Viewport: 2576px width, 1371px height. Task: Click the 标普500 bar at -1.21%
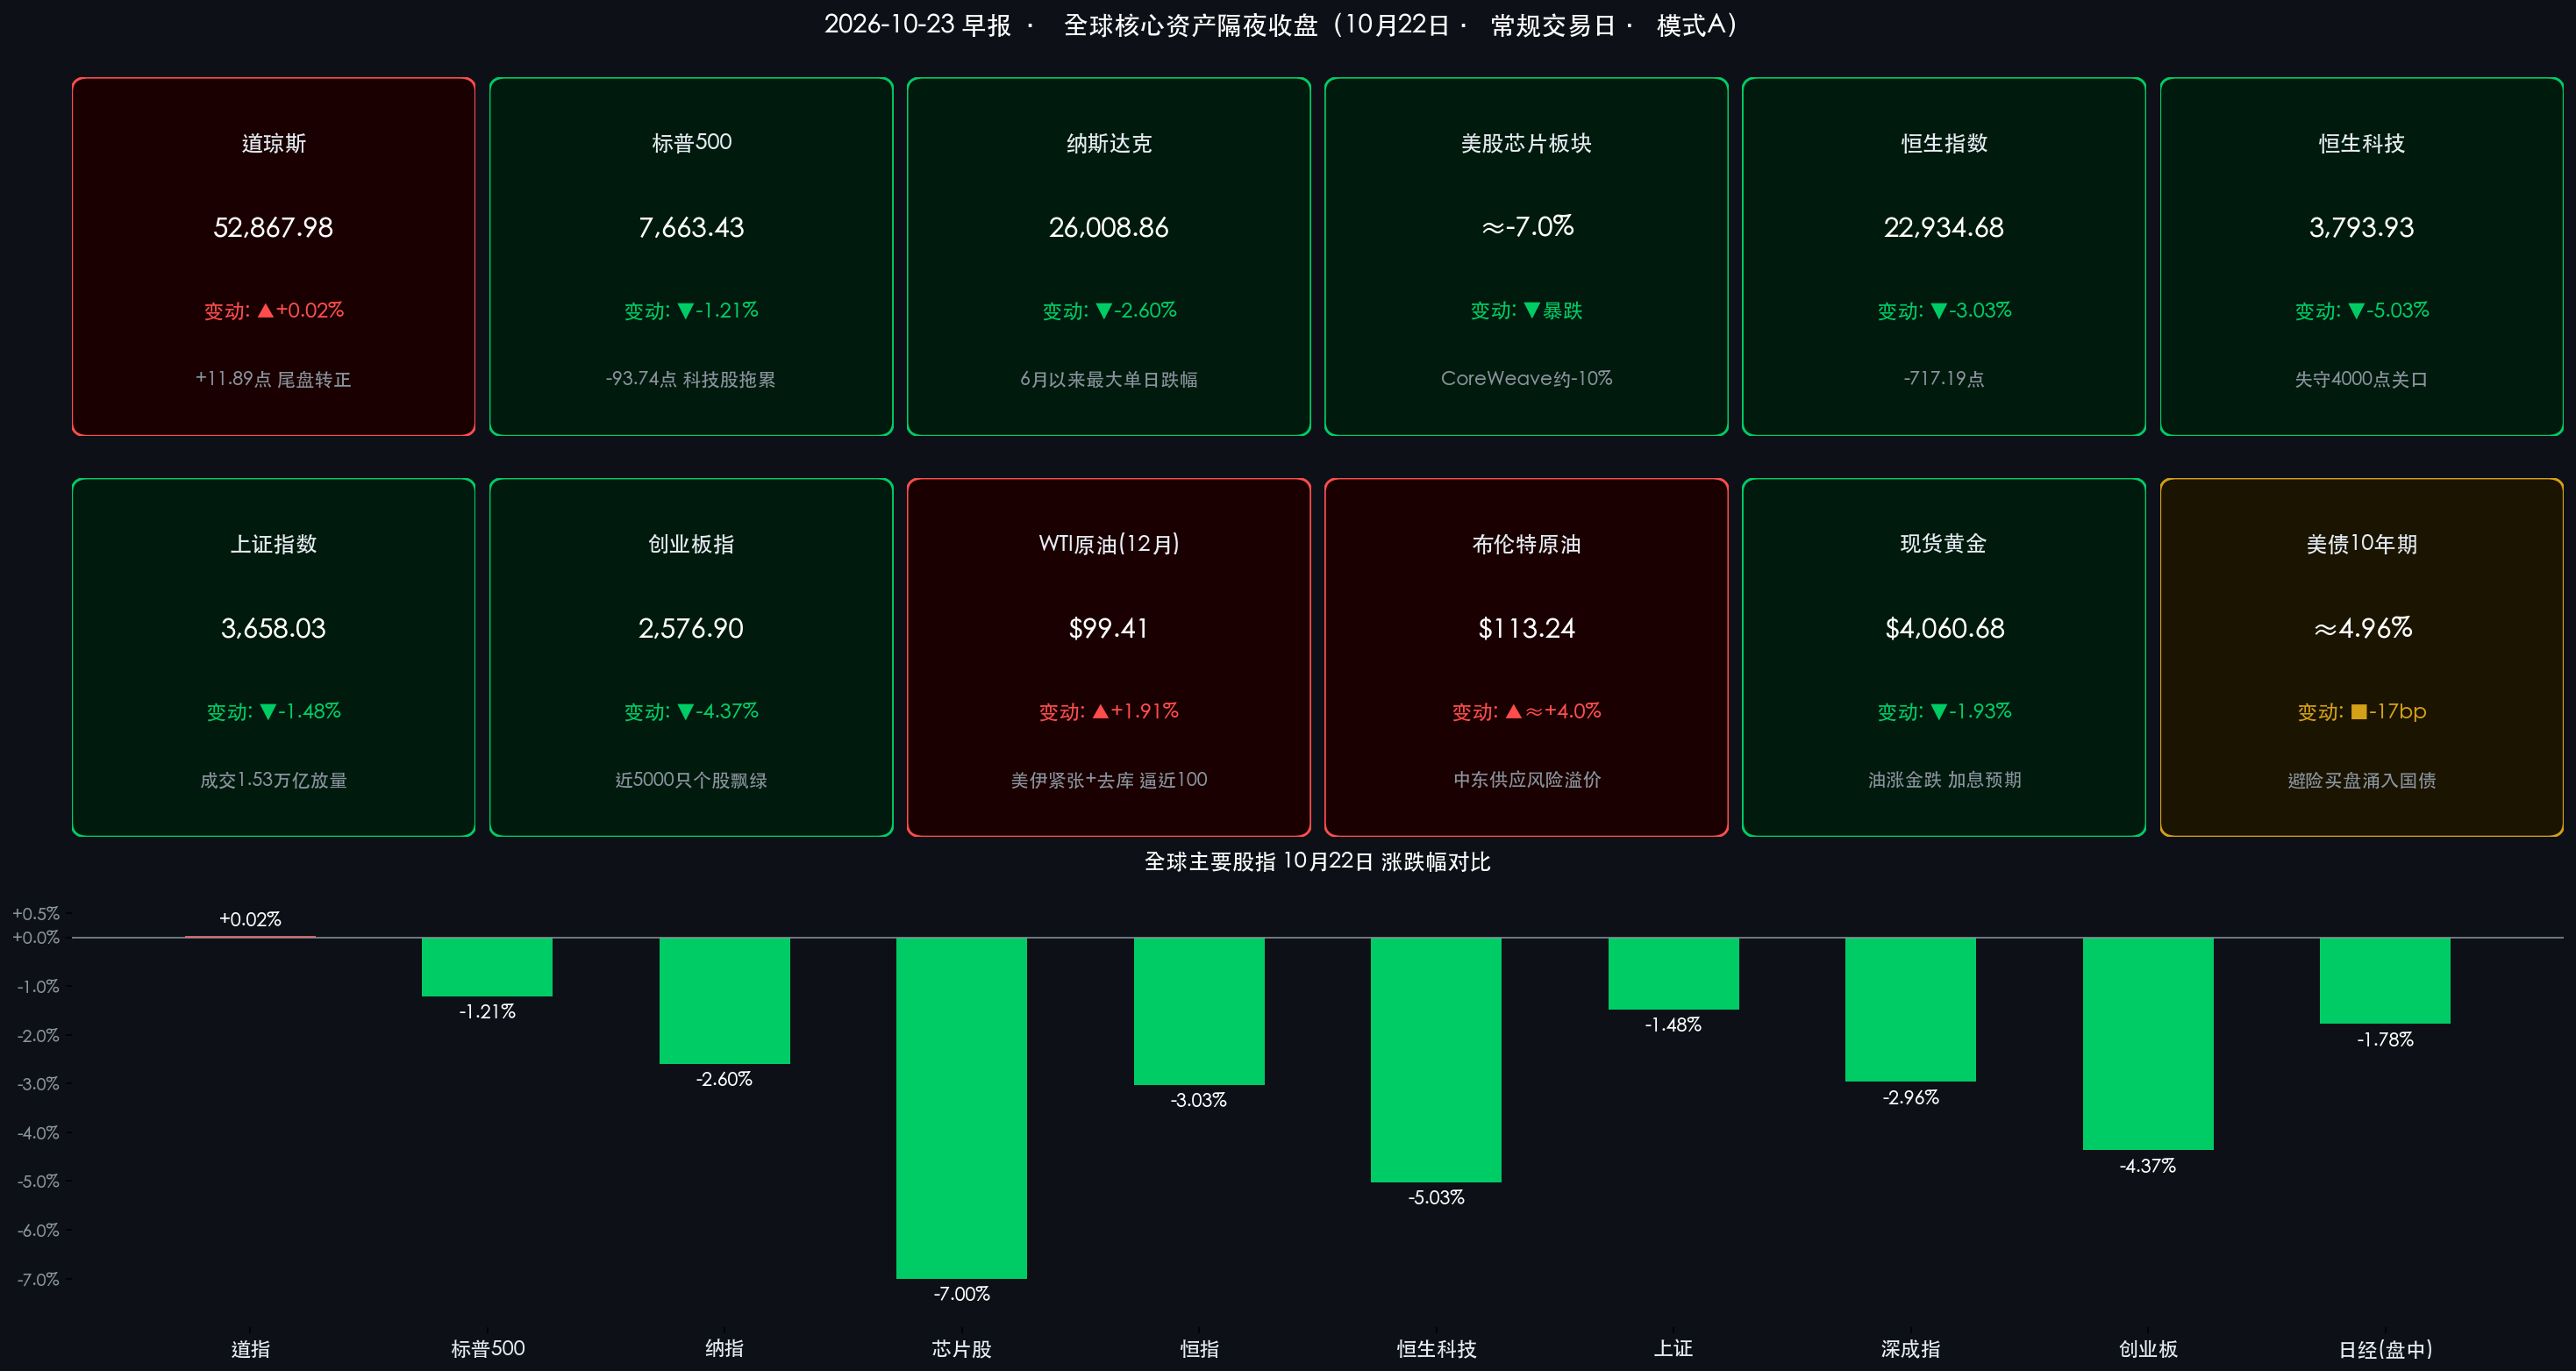point(487,967)
